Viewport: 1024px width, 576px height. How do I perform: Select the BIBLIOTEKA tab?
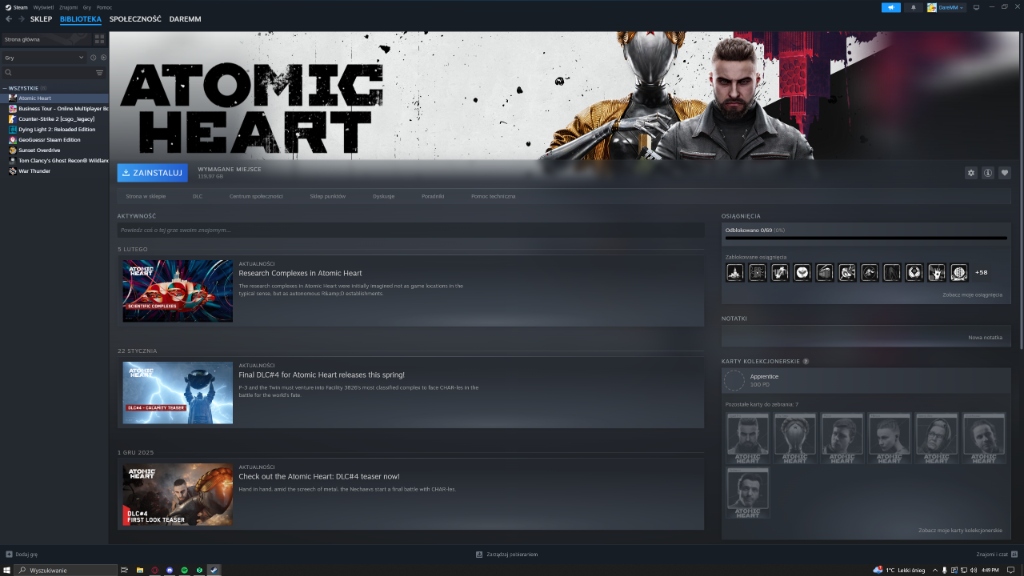[80, 20]
